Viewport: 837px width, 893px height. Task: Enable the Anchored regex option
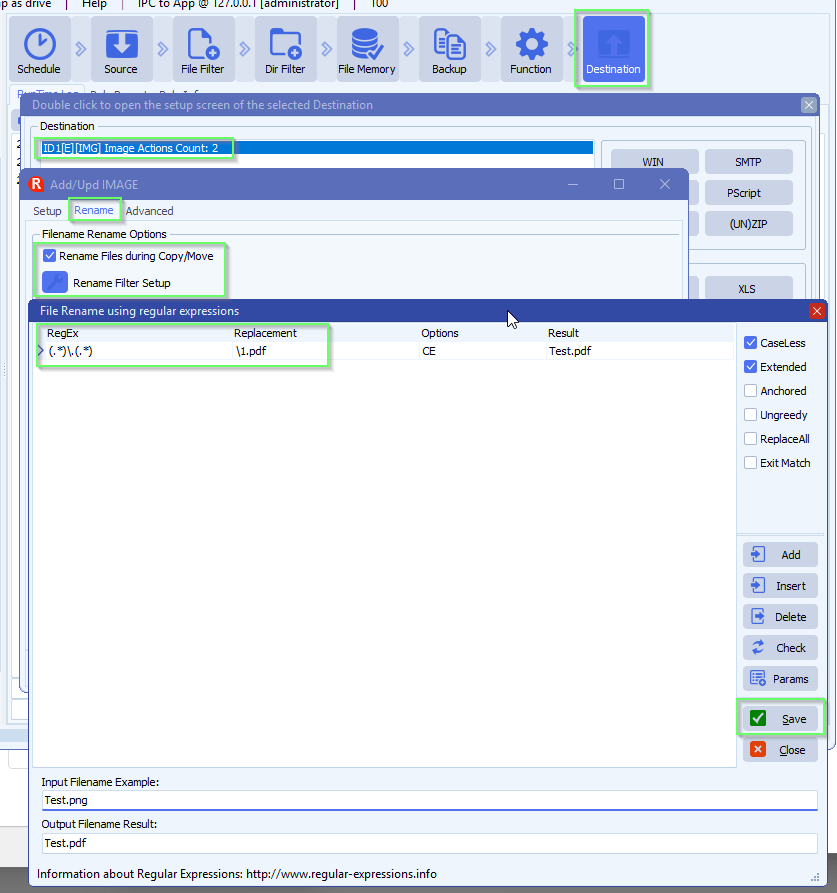coord(749,391)
